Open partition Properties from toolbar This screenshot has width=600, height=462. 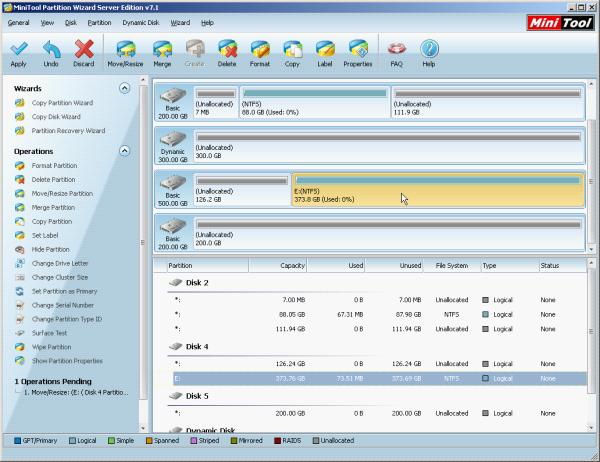click(358, 54)
